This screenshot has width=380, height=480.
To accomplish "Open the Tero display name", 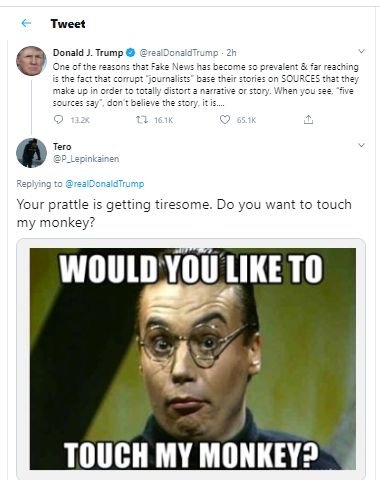I will pyautogui.click(x=62, y=147).
